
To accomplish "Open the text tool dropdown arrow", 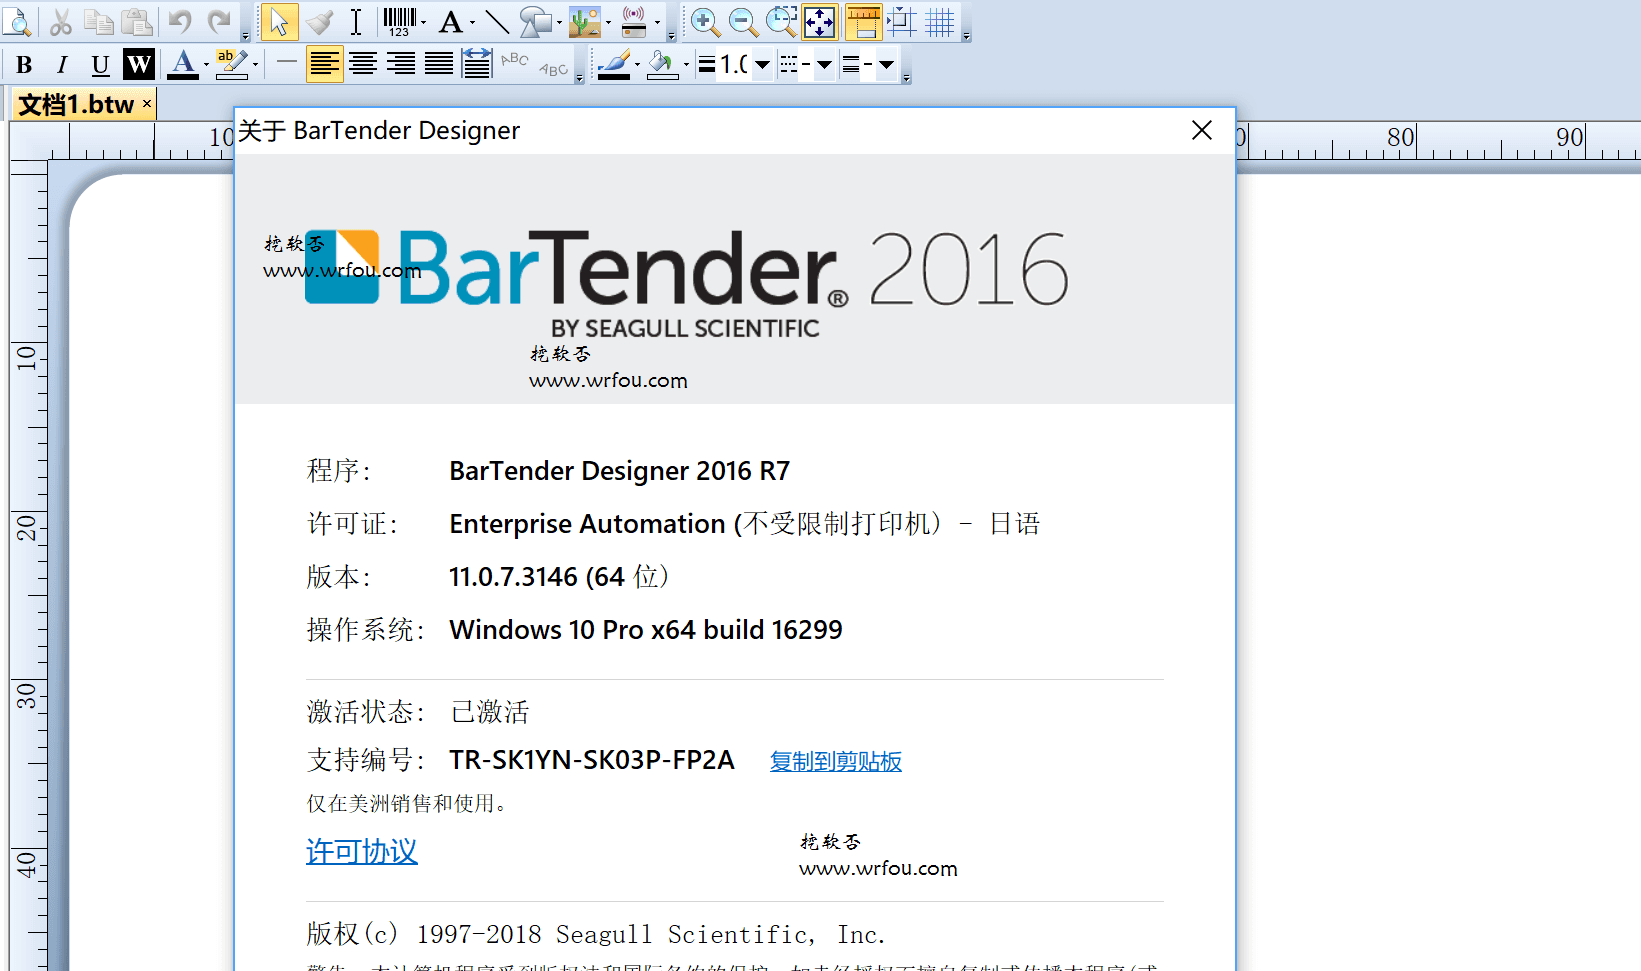I will tap(472, 22).
